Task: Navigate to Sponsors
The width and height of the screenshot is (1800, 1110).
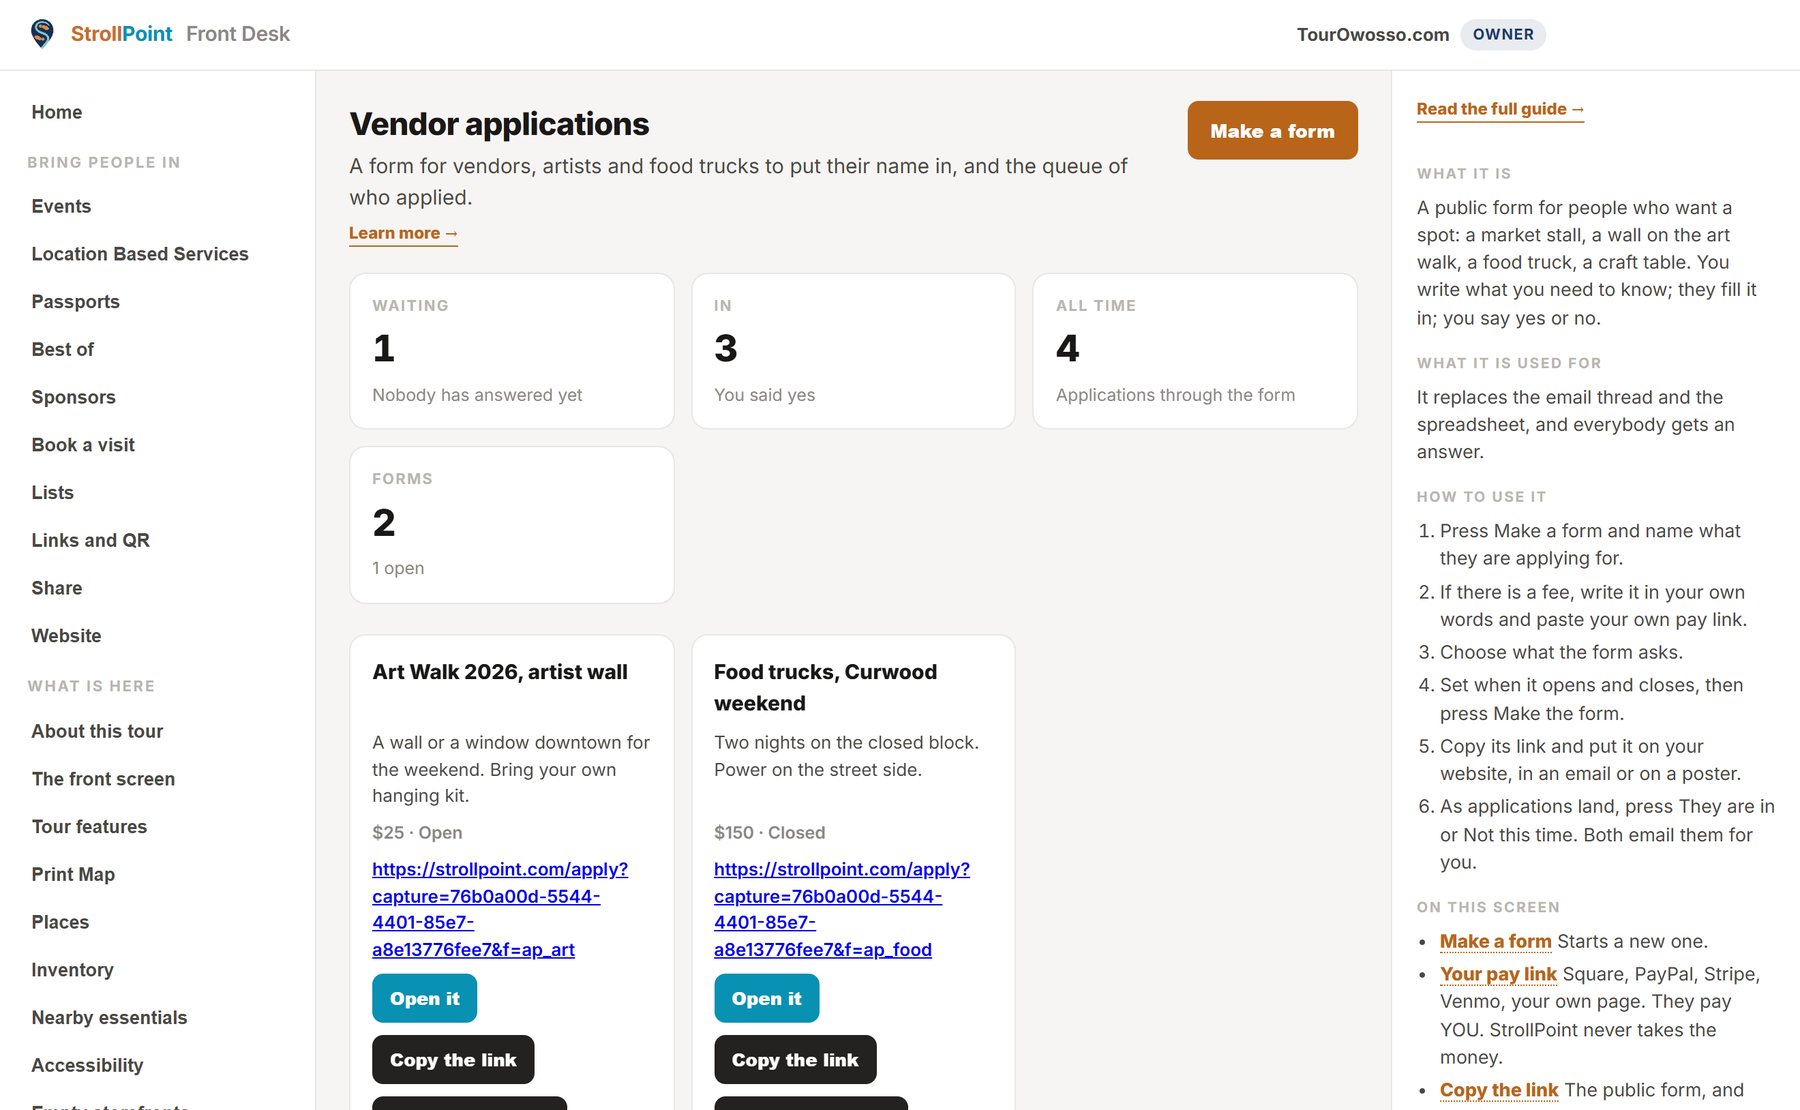Action: point(73,397)
